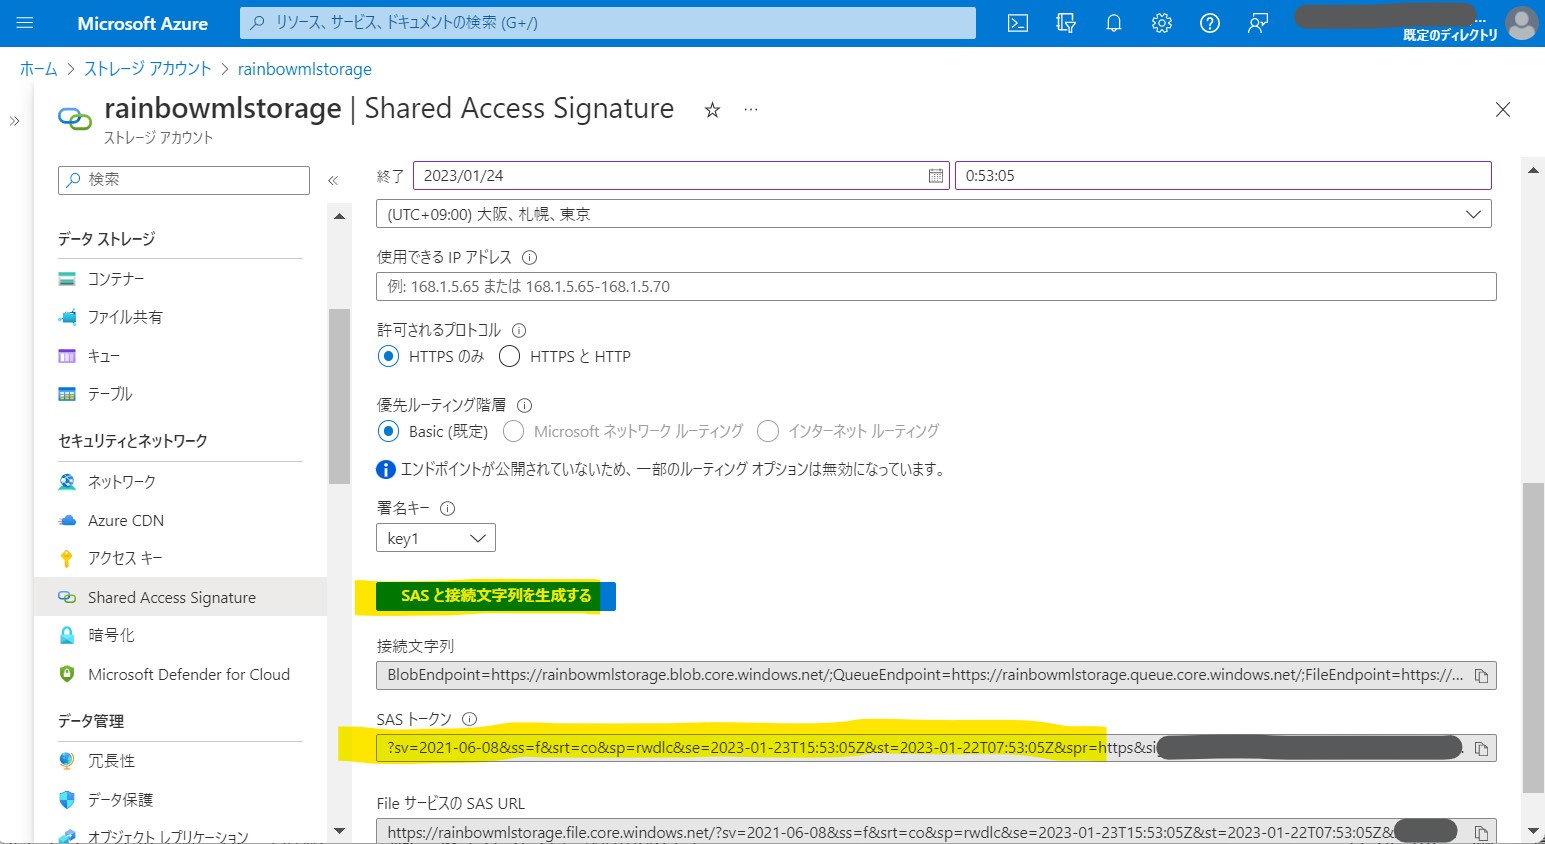The image size is (1545, 844).
Task: Close the Shared Access Signature blade
Action: coord(1502,109)
